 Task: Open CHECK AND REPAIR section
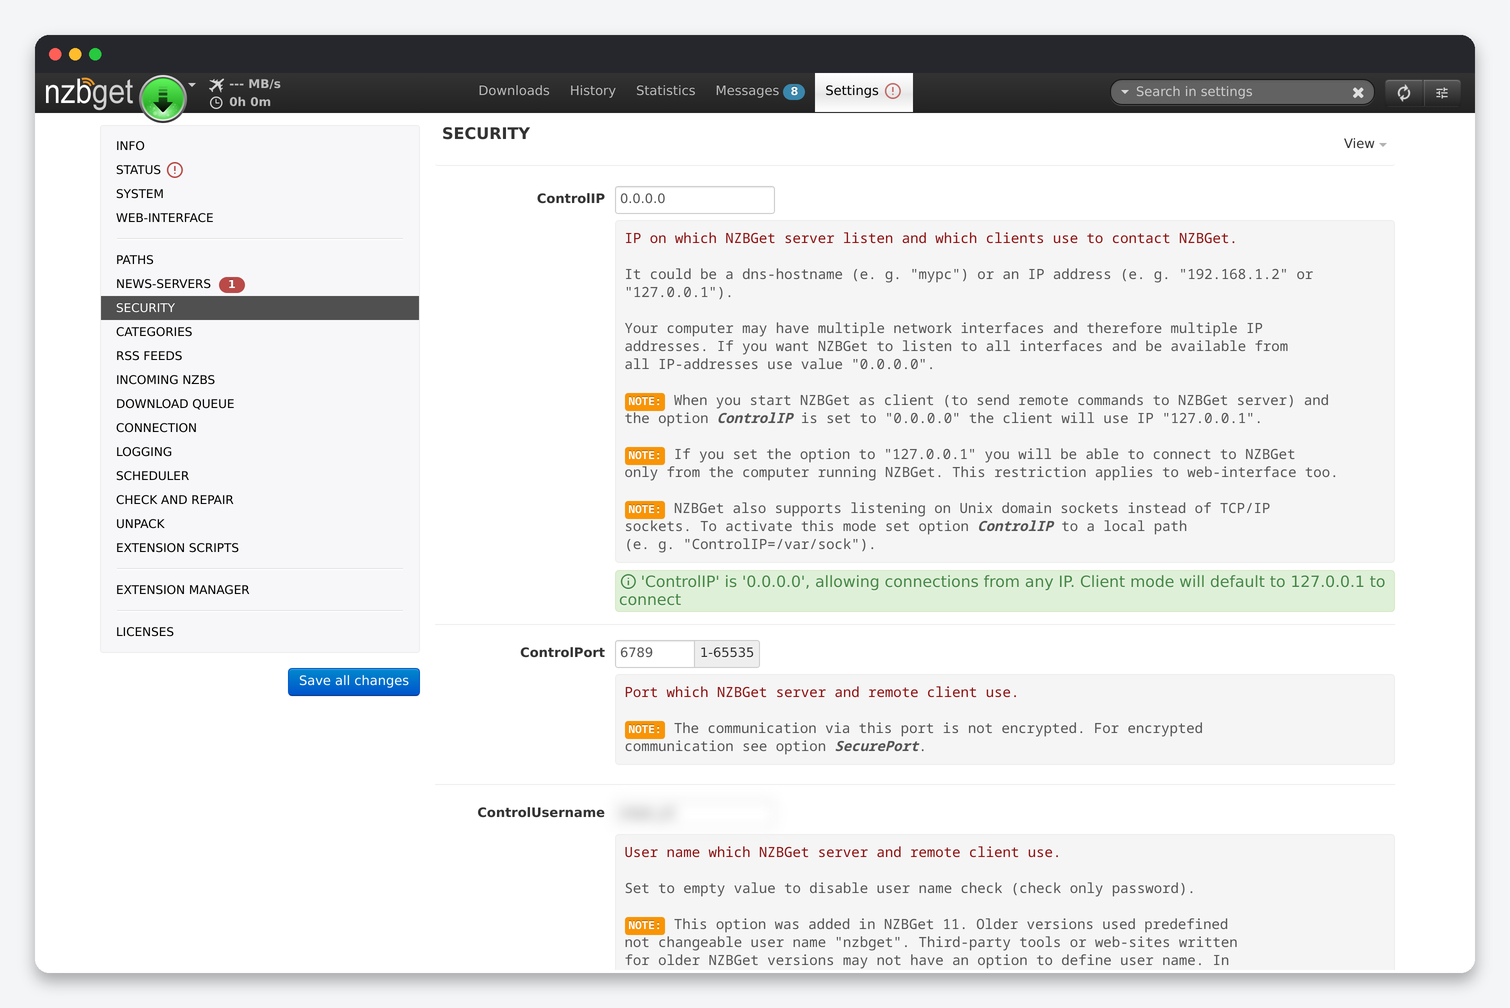[260, 500]
